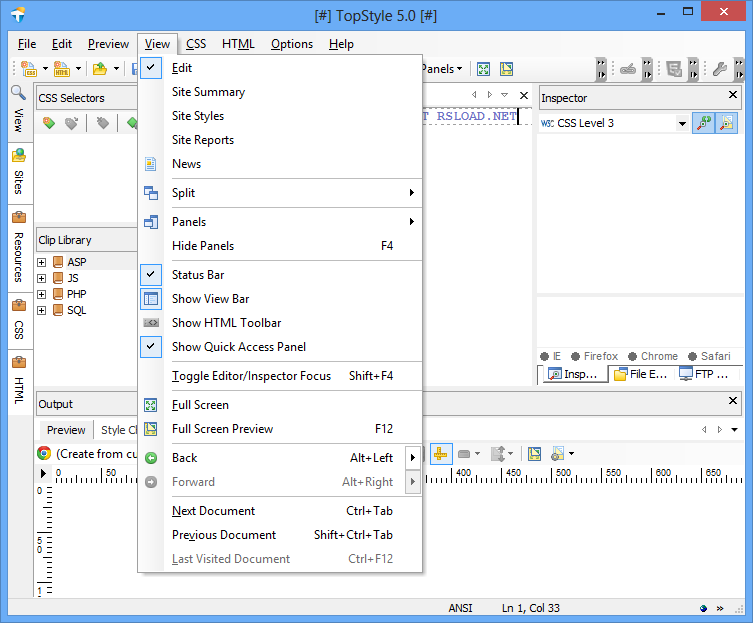Open the File menu

[27, 44]
